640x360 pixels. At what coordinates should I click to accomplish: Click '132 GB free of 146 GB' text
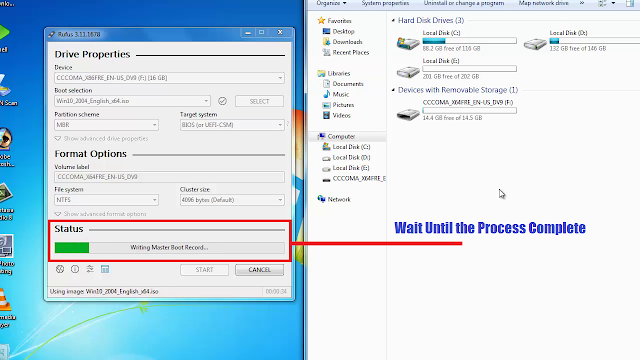[x=578, y=48]
